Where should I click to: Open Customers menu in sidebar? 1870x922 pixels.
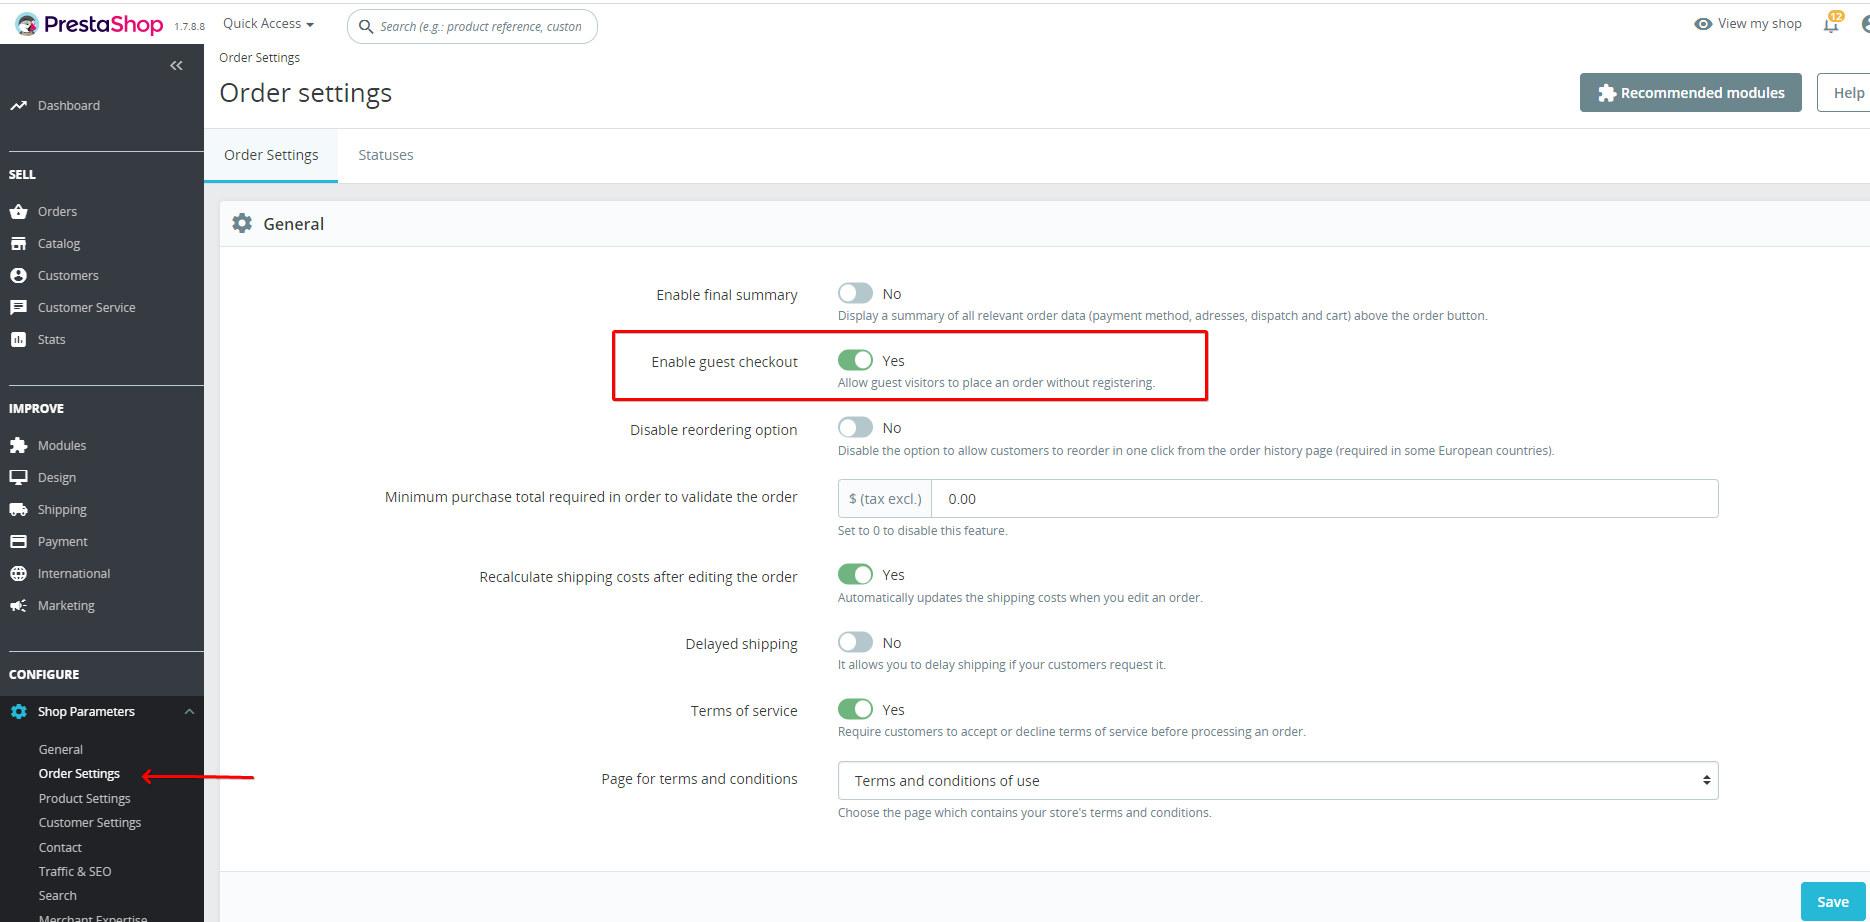pyautogui.click(x=68, y=275)
